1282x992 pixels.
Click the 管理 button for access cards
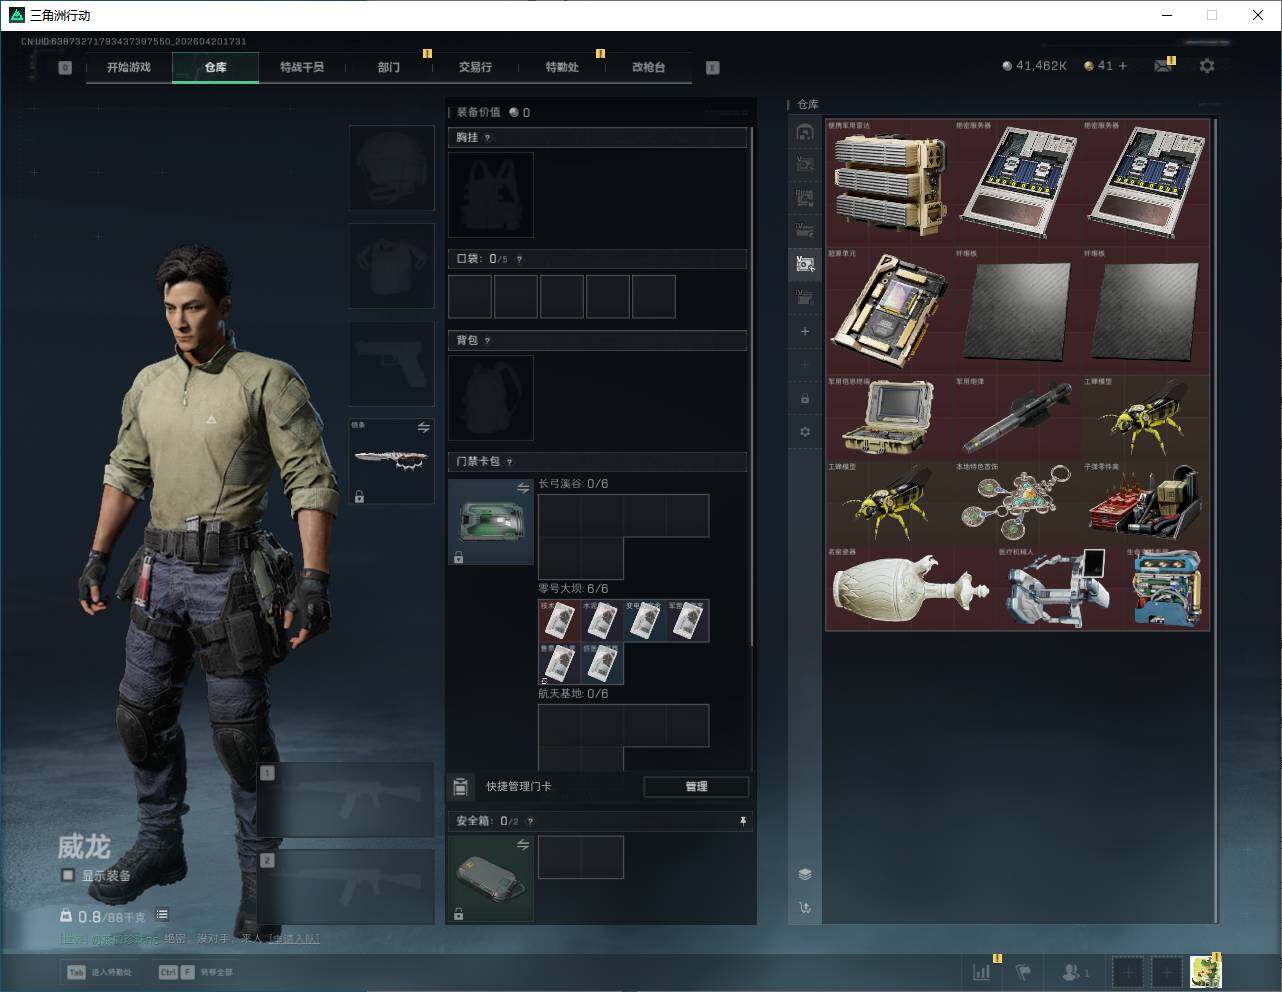696,786
